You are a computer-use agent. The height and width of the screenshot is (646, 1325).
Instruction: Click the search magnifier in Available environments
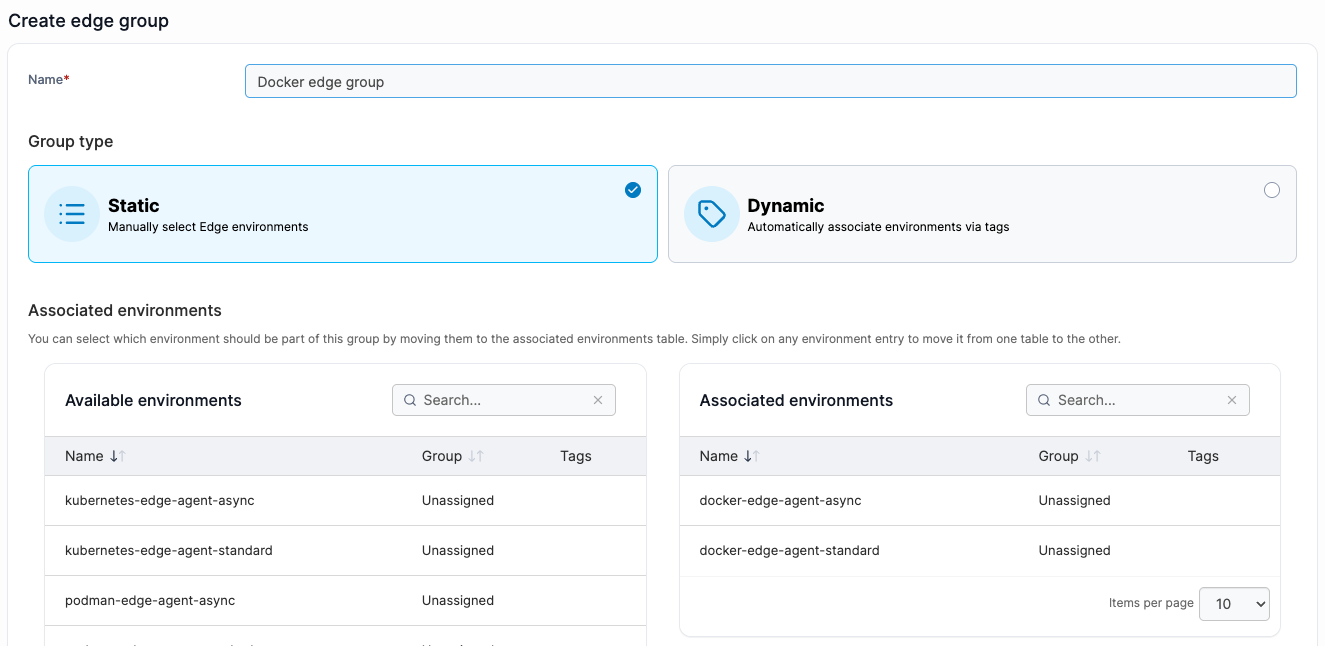pos(410,400)
